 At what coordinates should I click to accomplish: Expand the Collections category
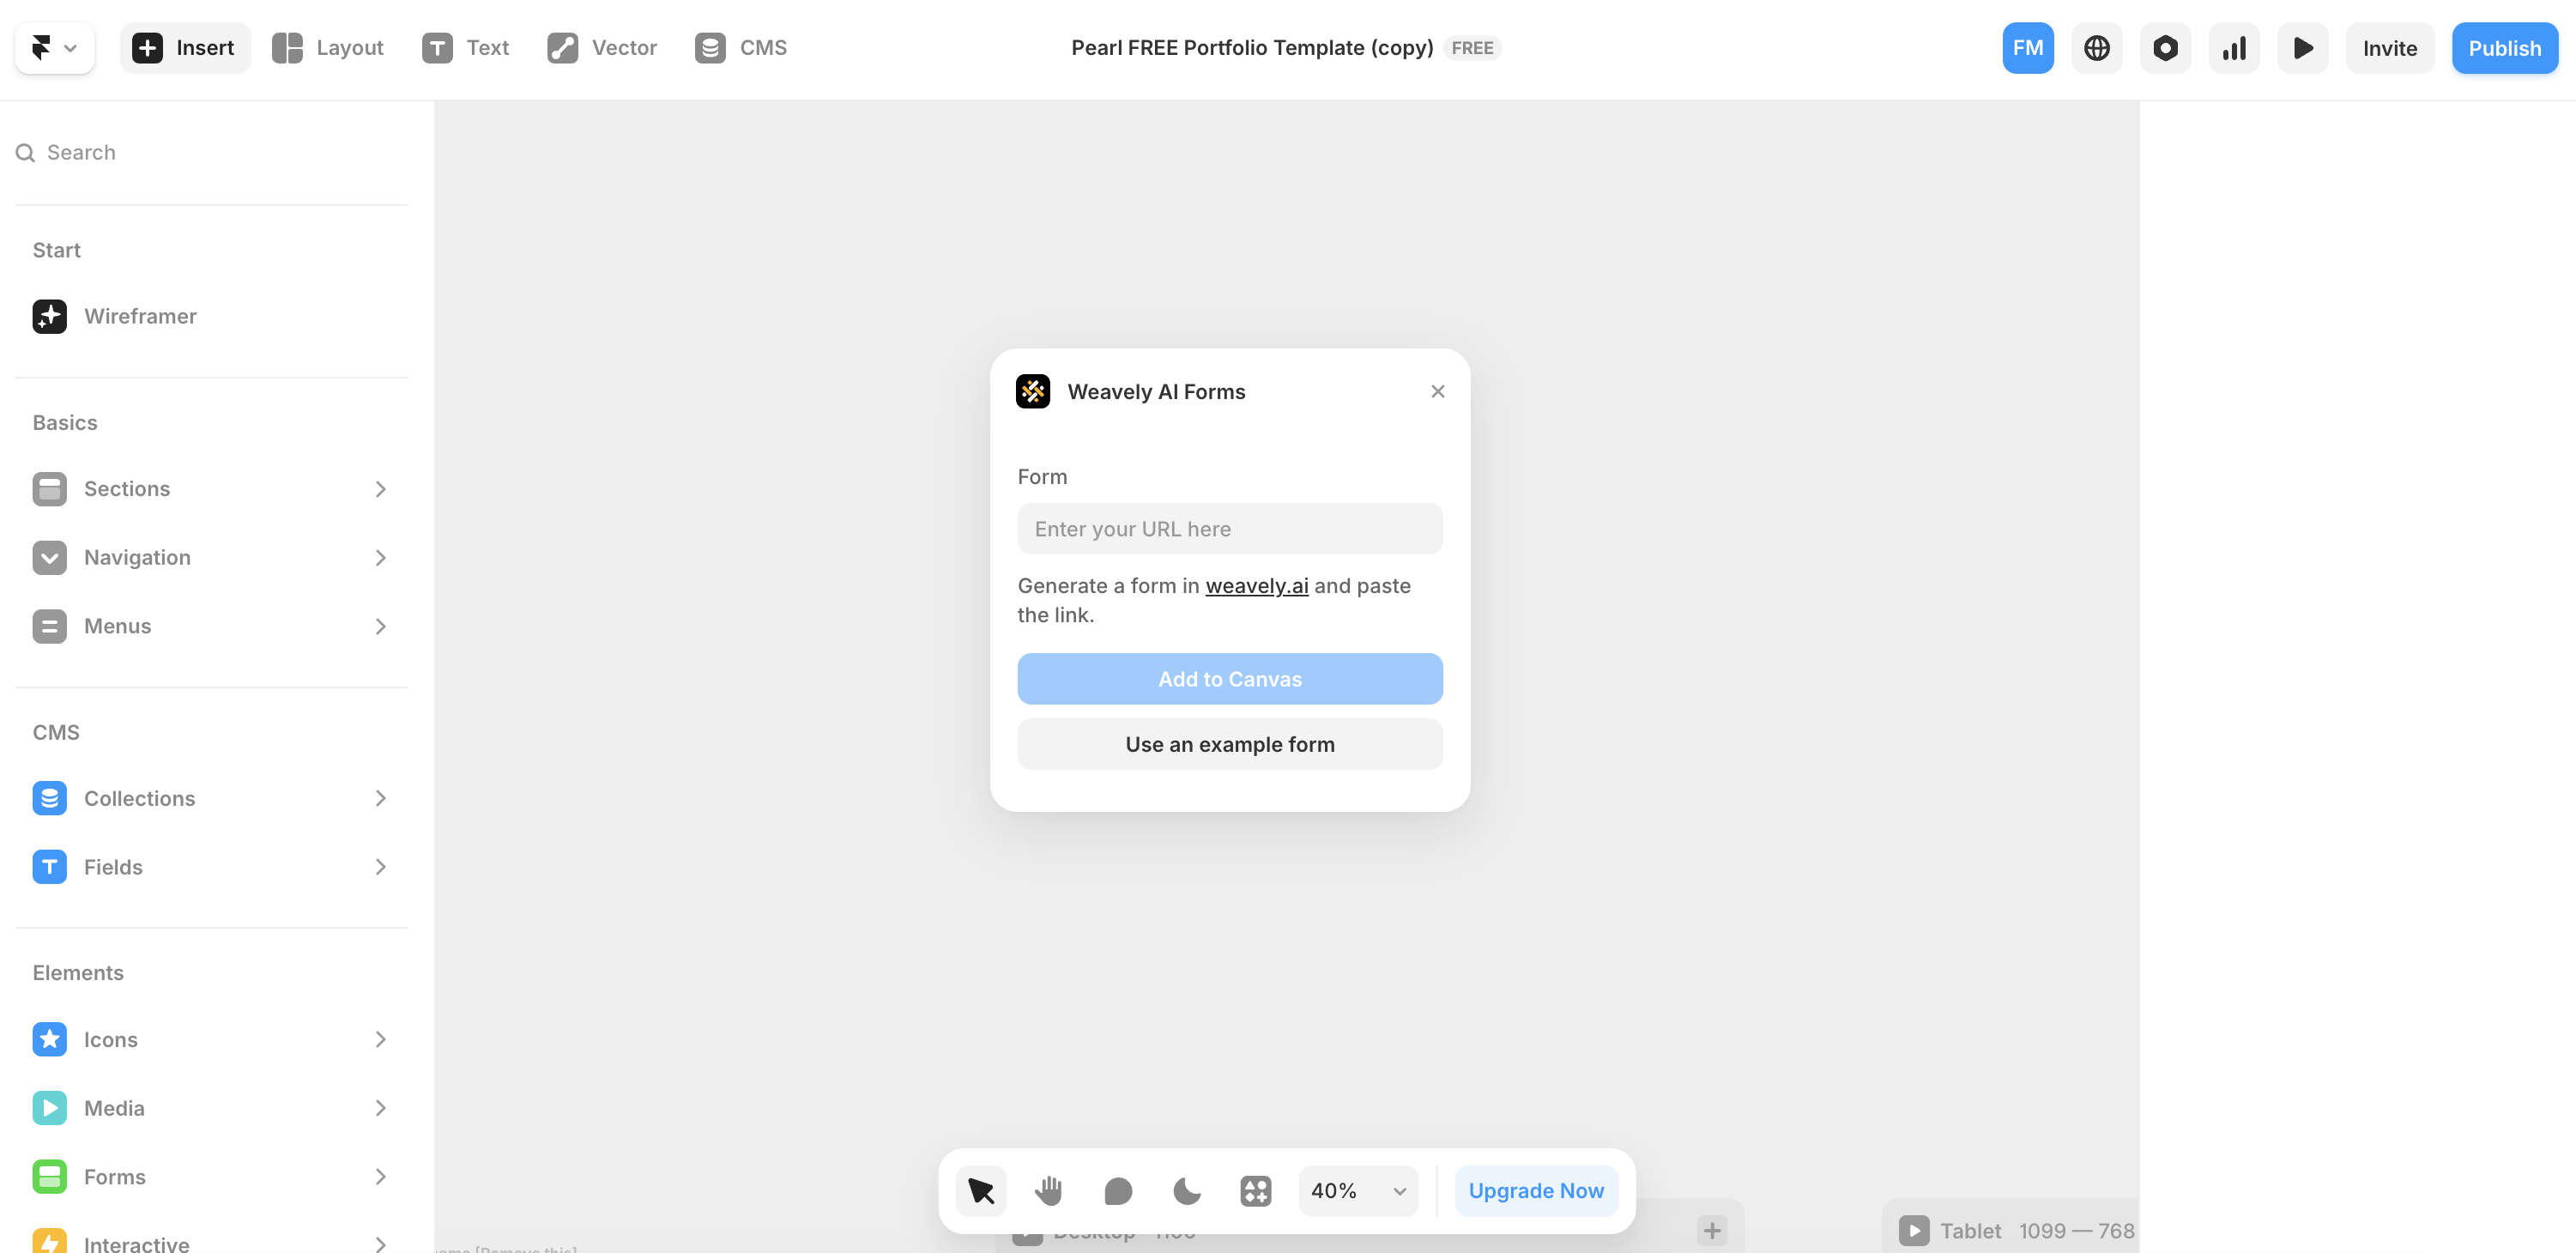click(x=139, y=798)
